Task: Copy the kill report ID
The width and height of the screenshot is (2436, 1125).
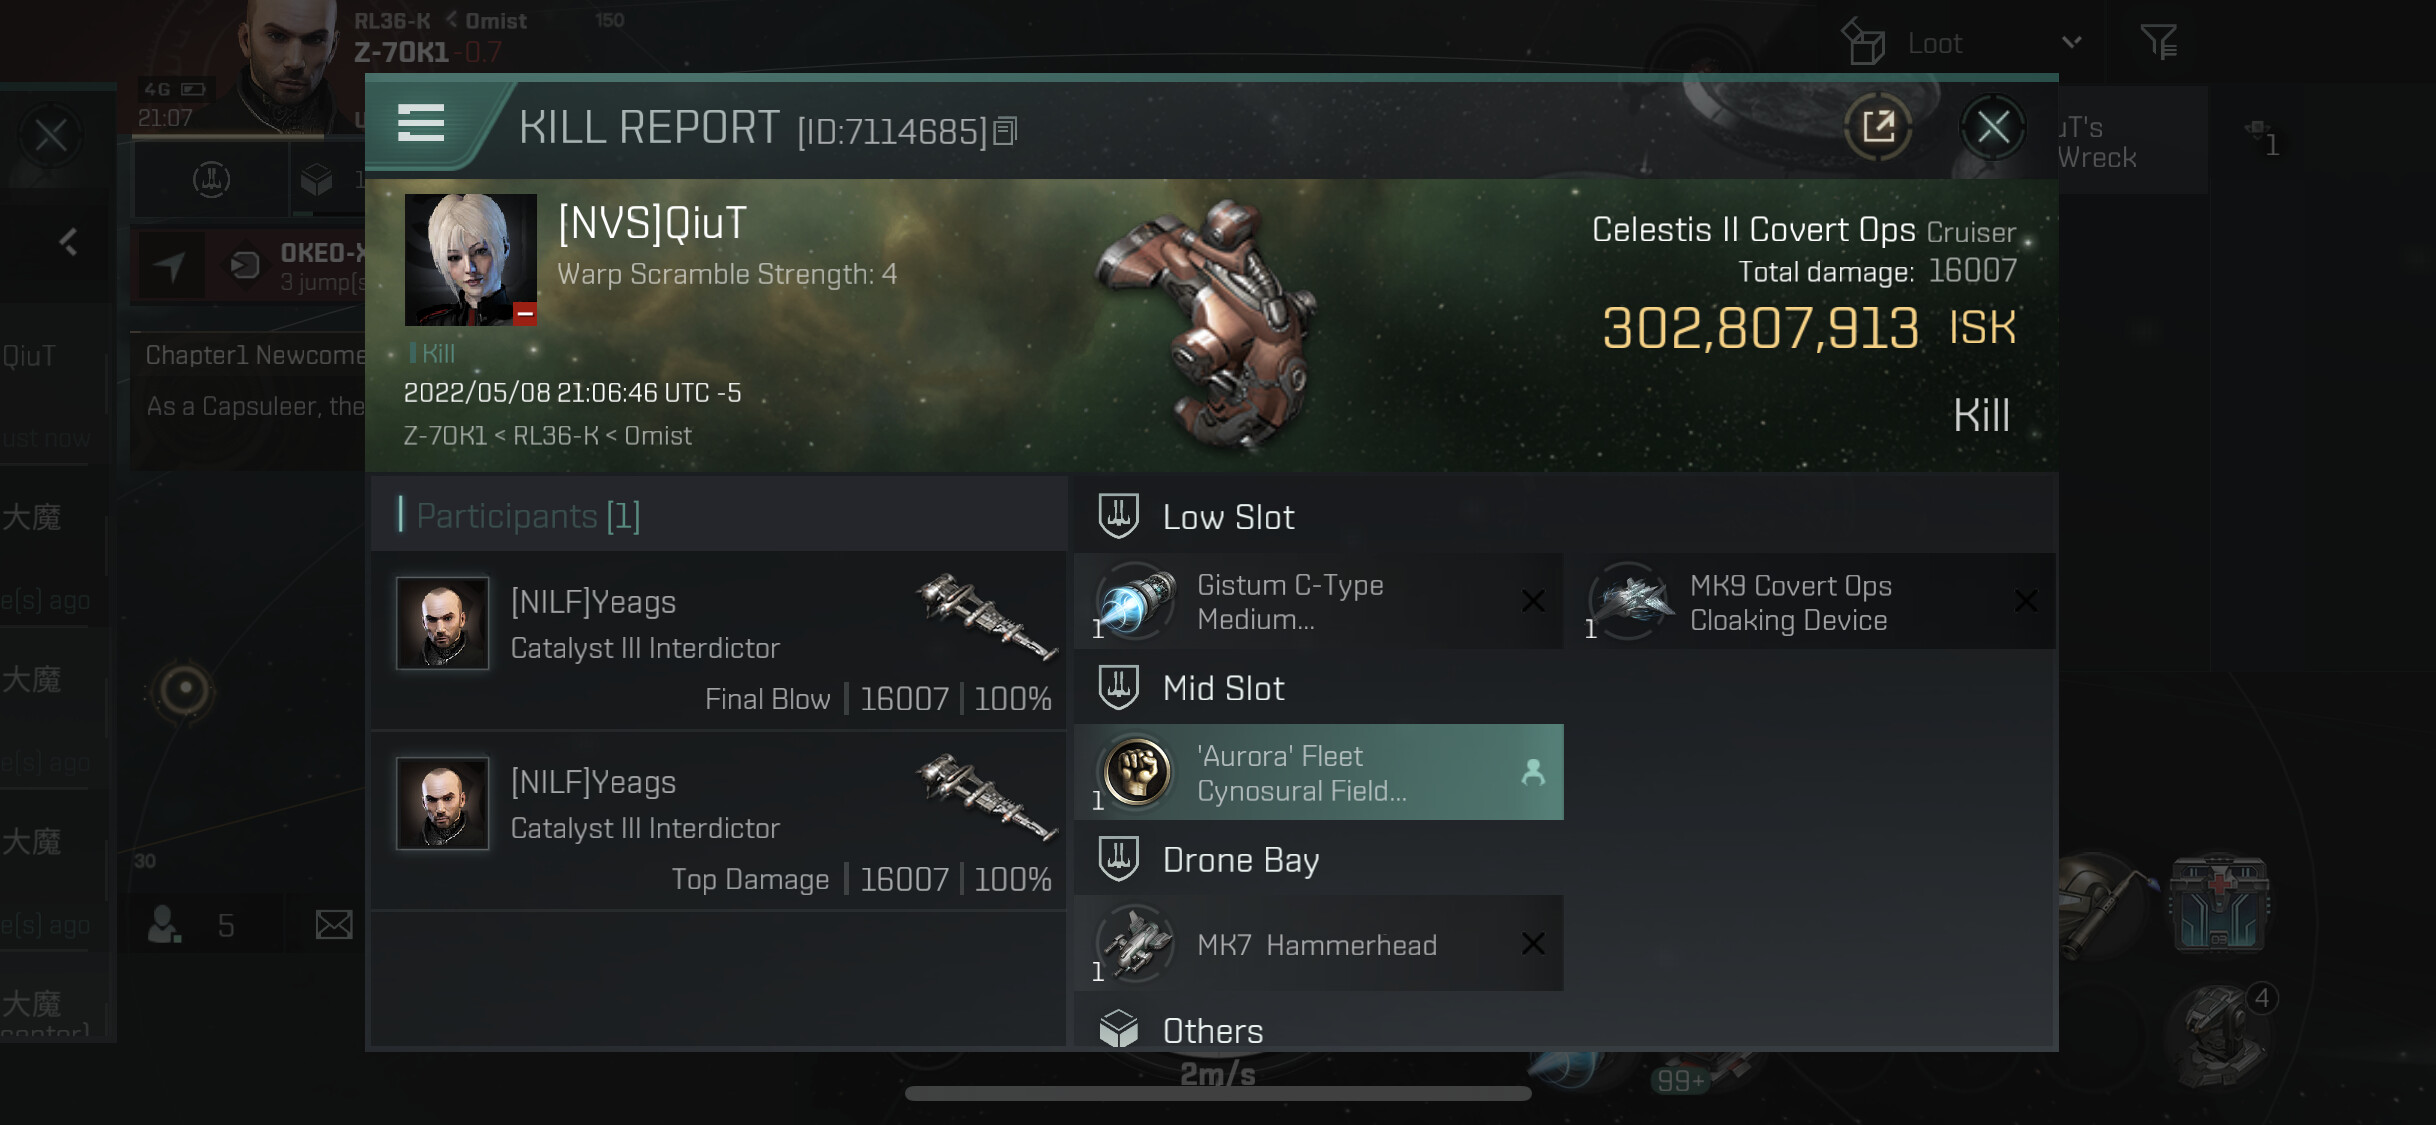Action: coord(1006,131)
